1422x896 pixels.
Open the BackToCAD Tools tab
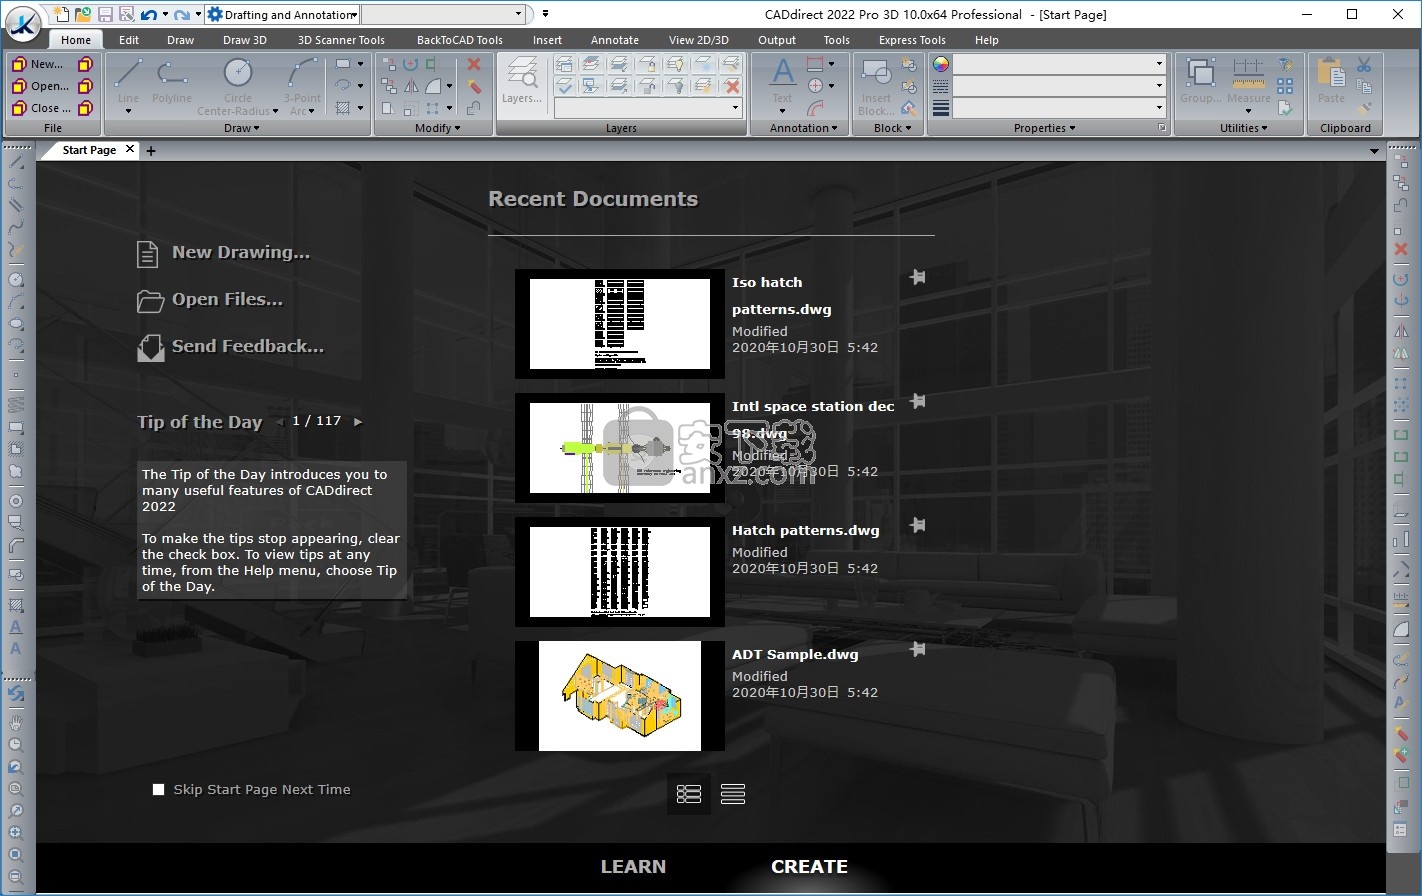click(460, 40)
